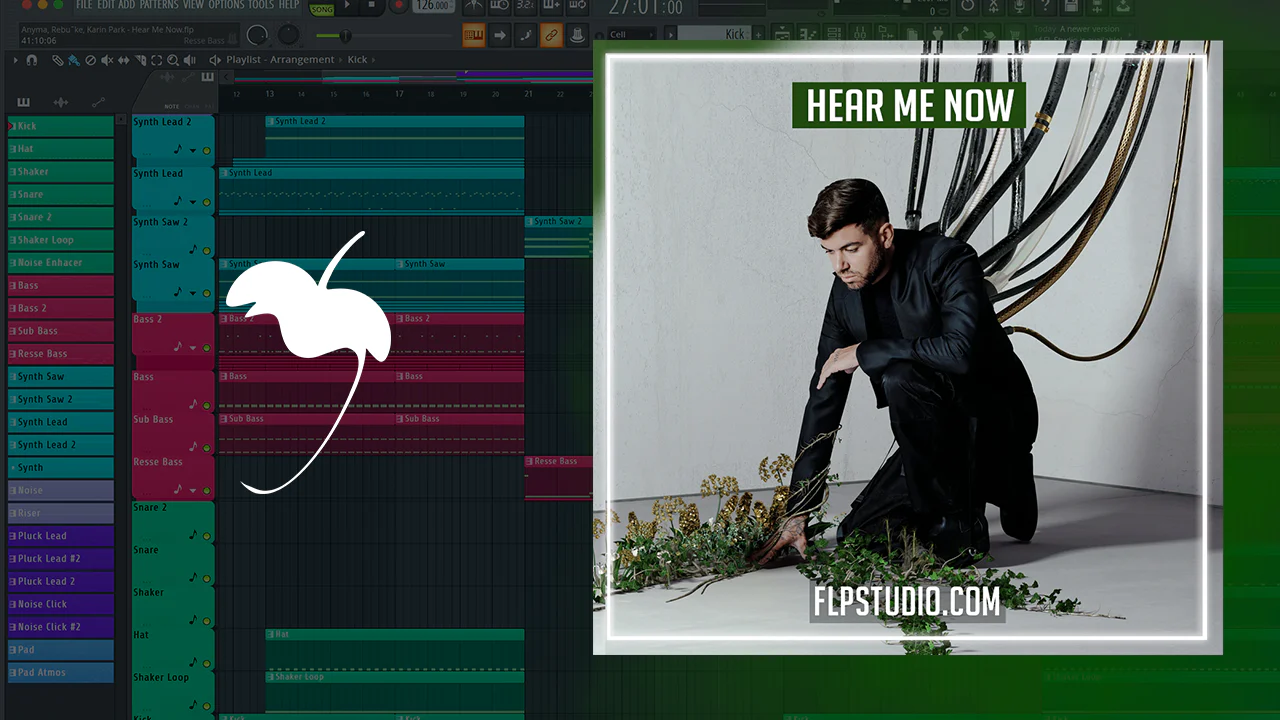Select the Pluck Lead #2 pattern in picker
Image resolution: width=1280 pixels, height=720 pixels.
[60, 558]
